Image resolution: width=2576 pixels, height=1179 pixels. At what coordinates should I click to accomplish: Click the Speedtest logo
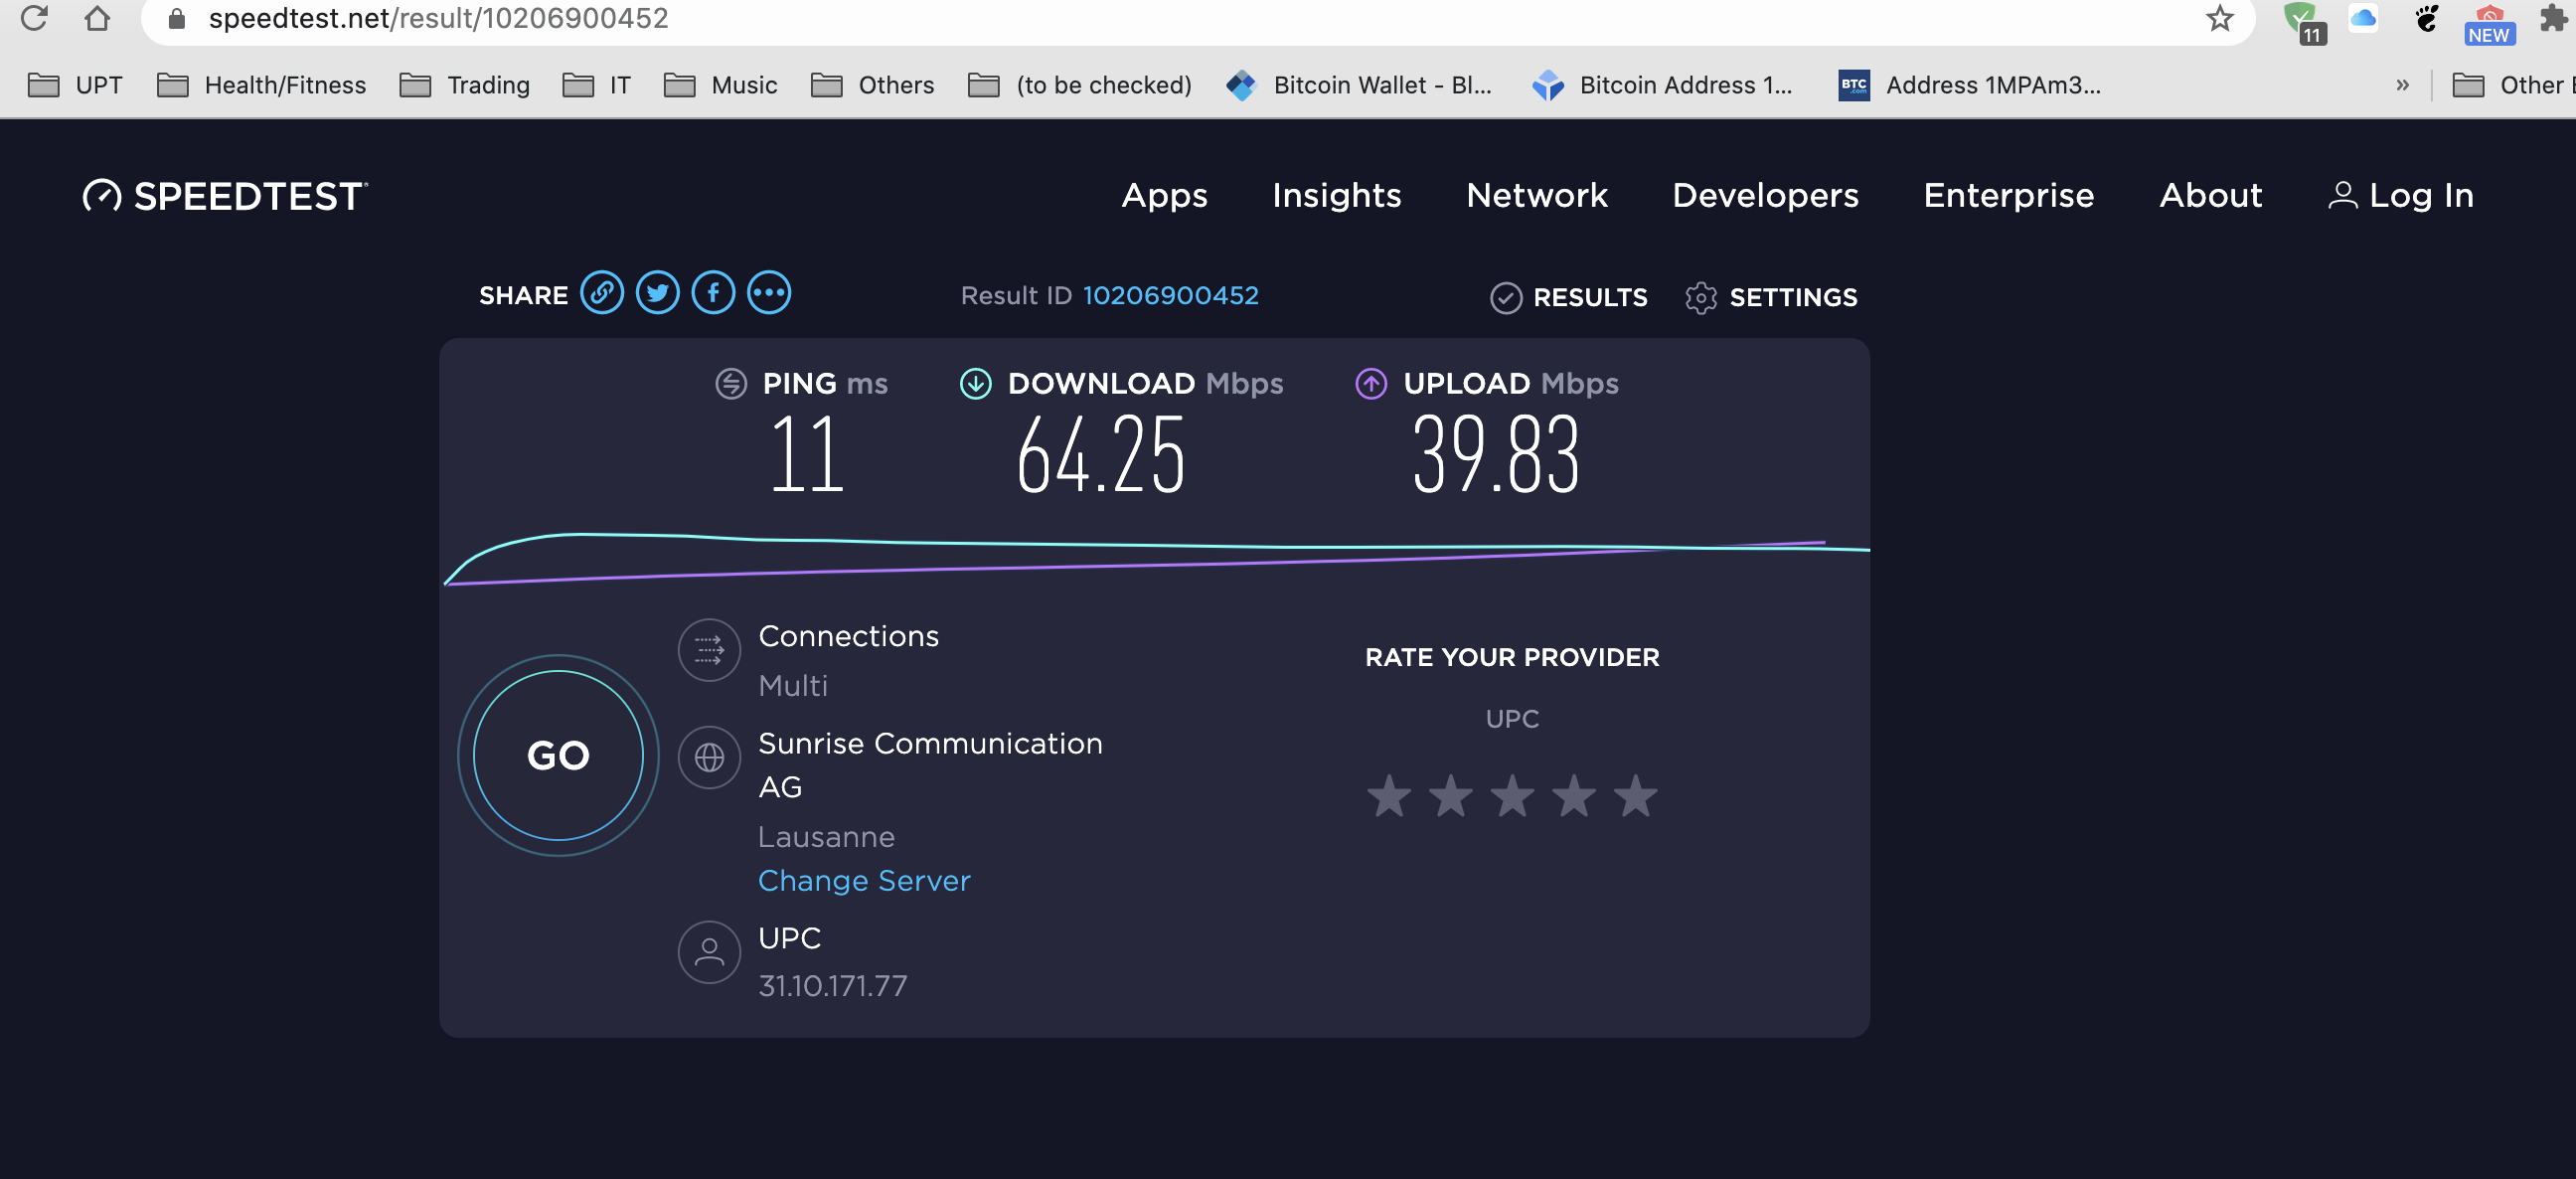225,196
